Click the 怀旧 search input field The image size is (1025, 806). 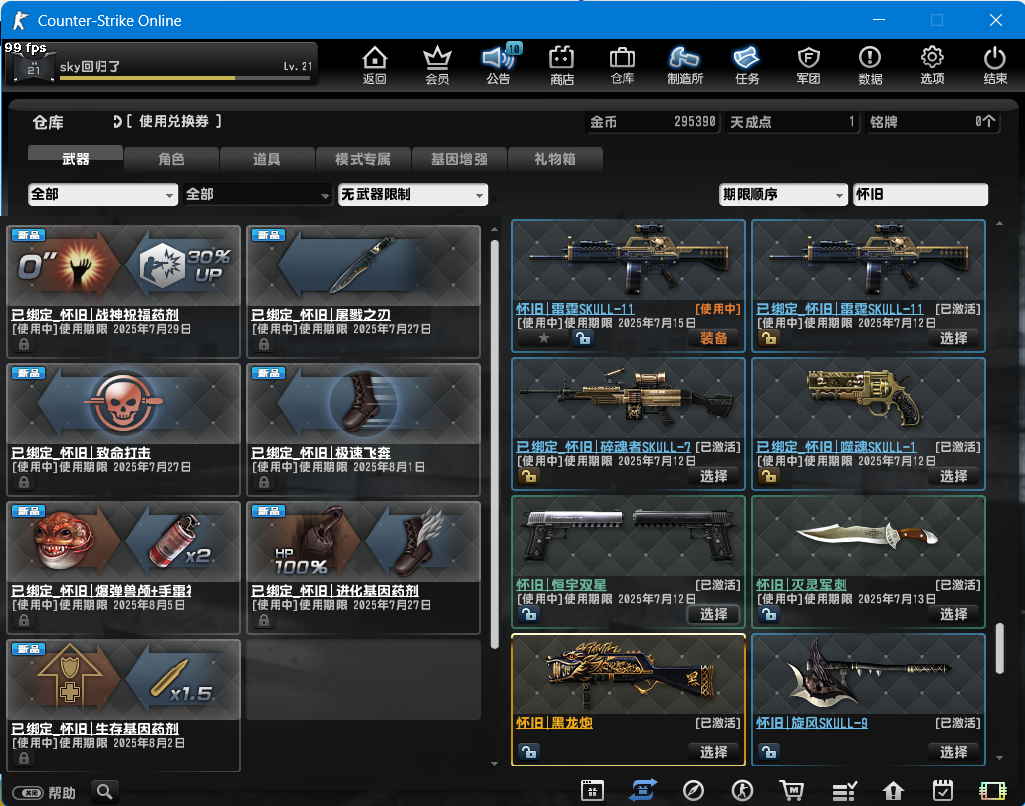(920, 194)
